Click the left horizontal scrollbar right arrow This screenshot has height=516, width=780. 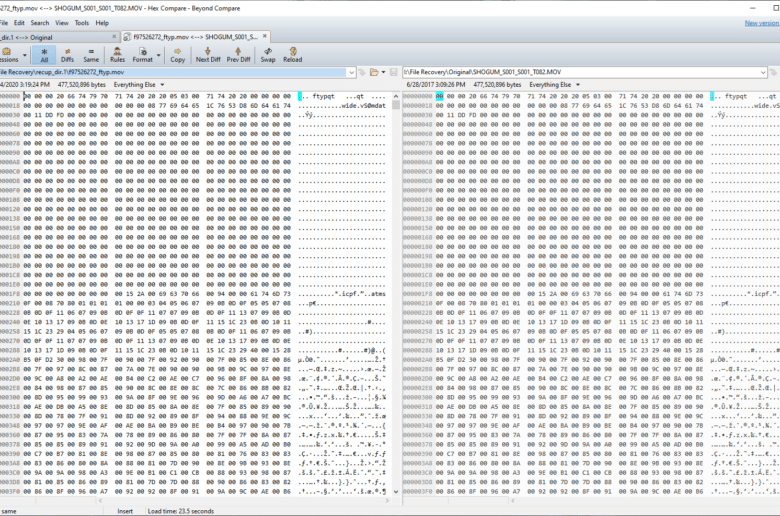click(x=388, y=501)
